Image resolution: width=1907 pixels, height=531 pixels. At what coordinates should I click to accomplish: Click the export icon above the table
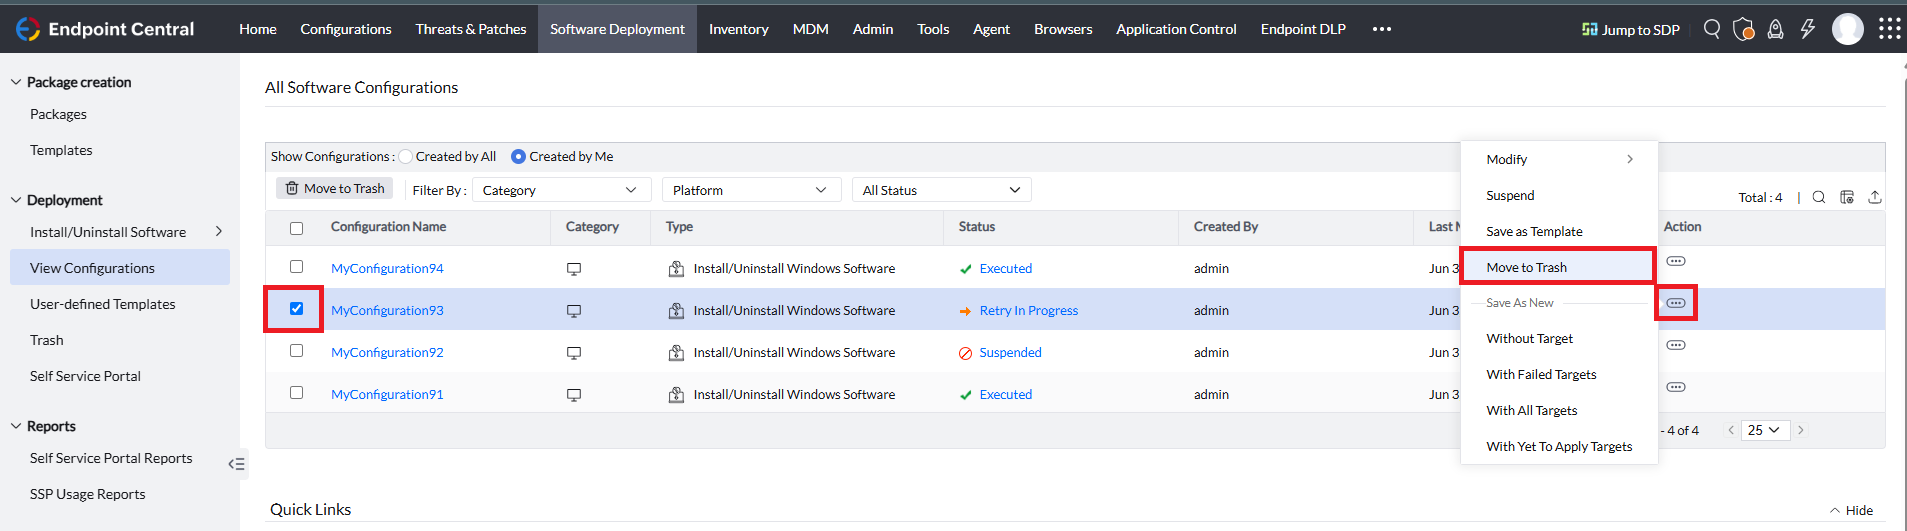pos(1875,197)
